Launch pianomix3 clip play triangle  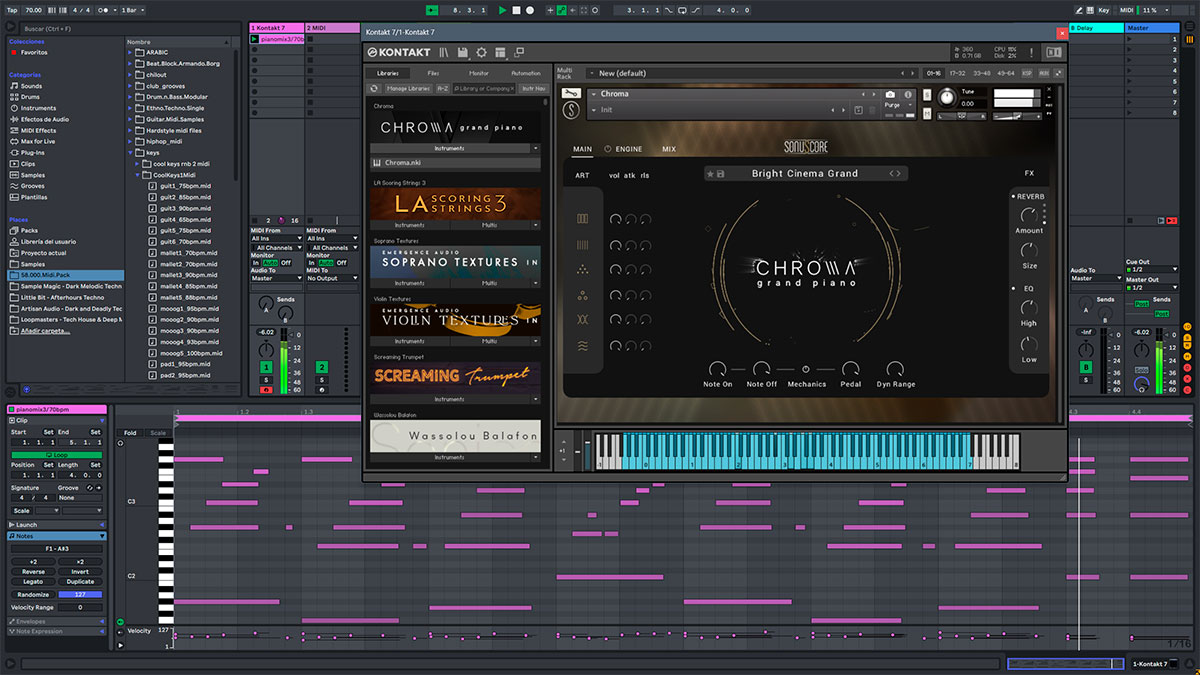pyautogui.click(x=255, y=39)
